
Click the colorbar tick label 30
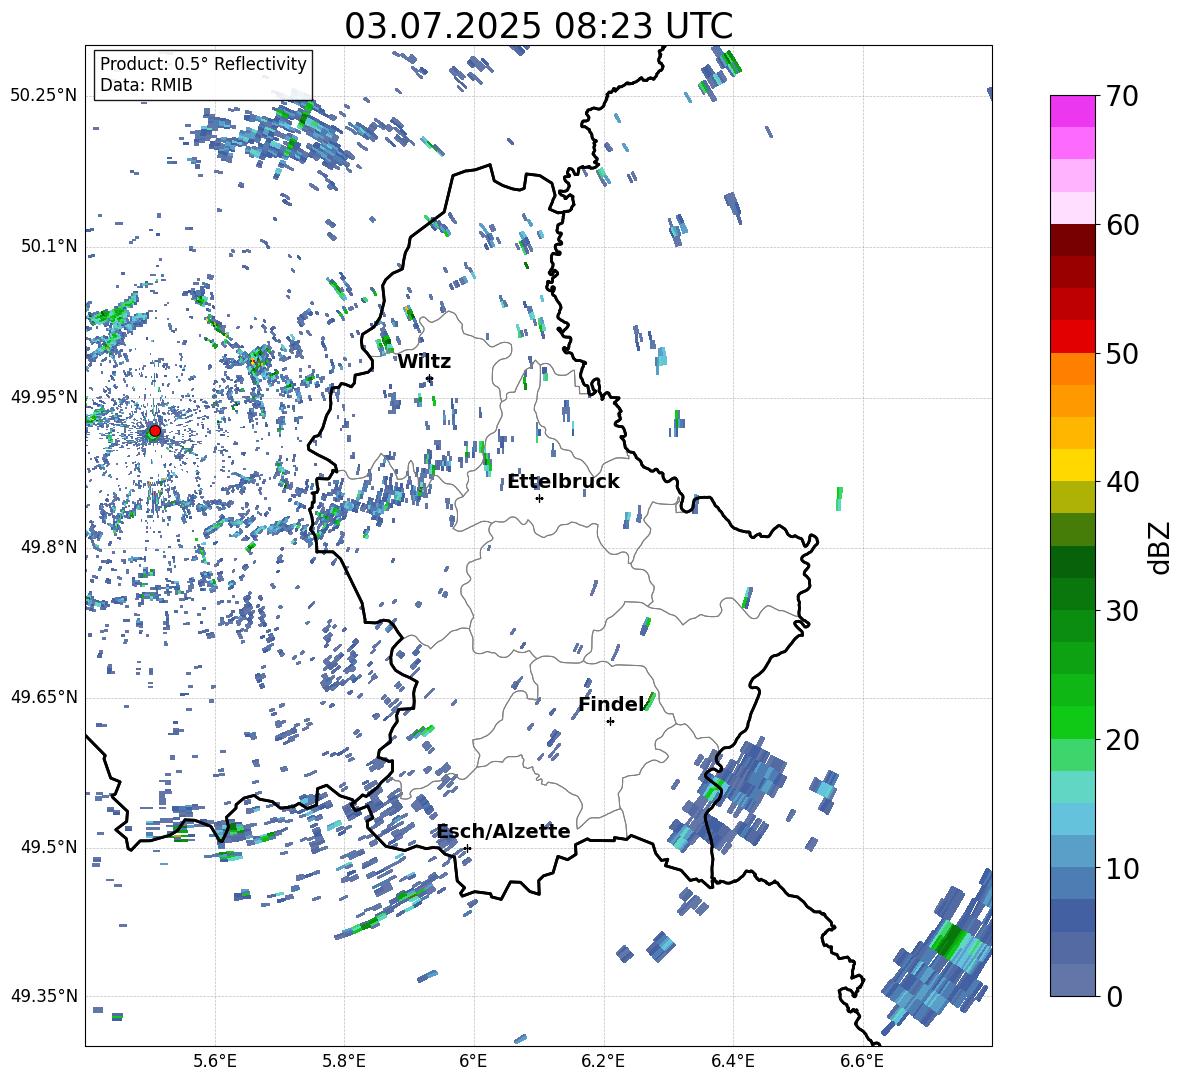click(x=1122, y=611)
